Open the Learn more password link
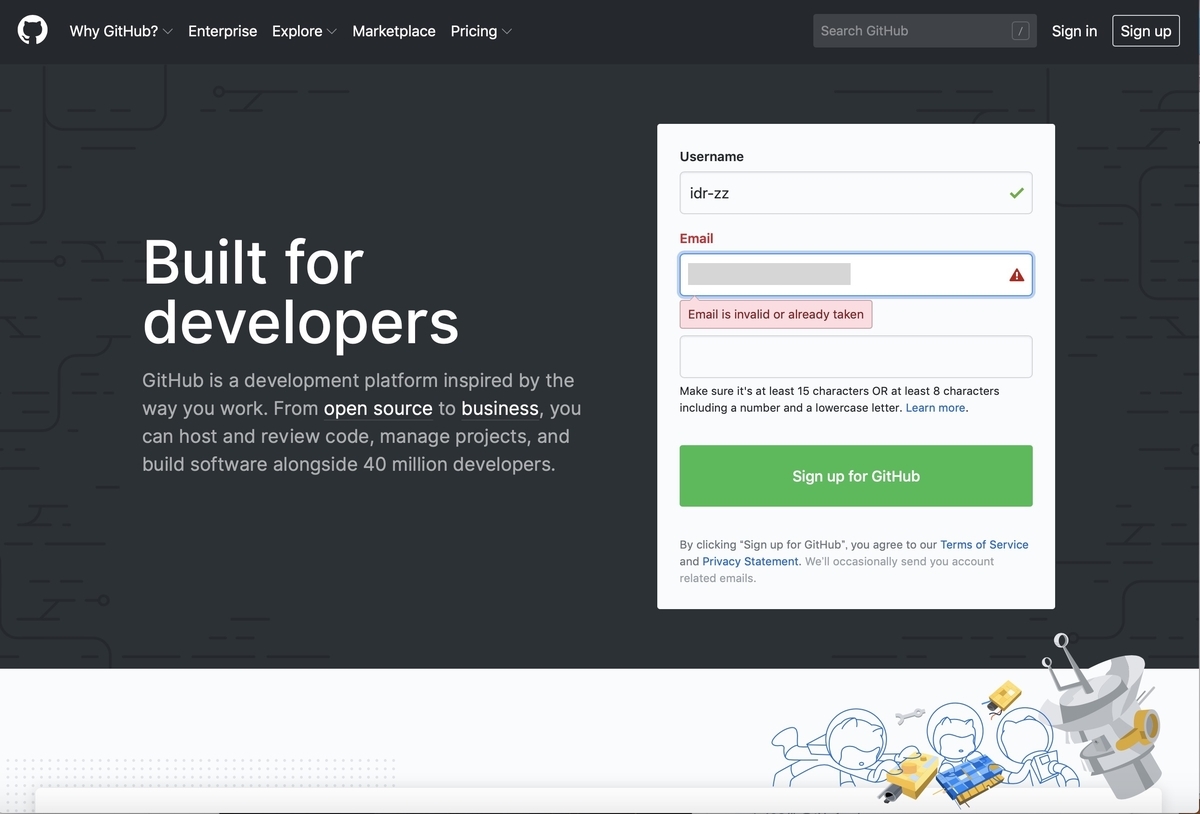This screenshot has height=814, width=1200. point(935,408)
